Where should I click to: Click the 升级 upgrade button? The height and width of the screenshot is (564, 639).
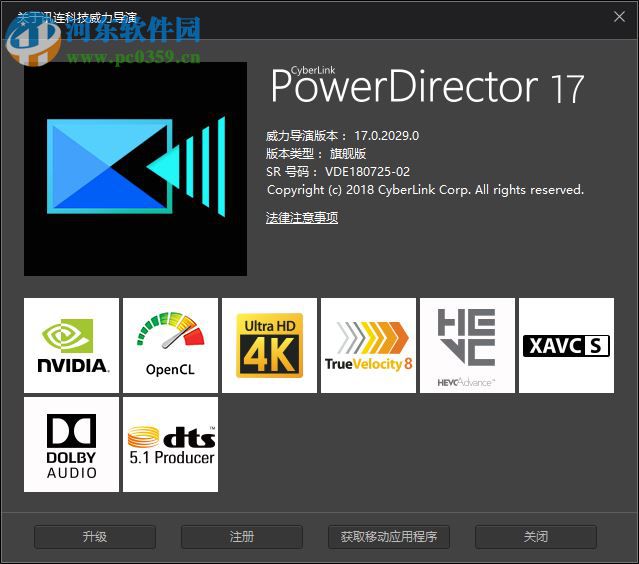point(95,537)
